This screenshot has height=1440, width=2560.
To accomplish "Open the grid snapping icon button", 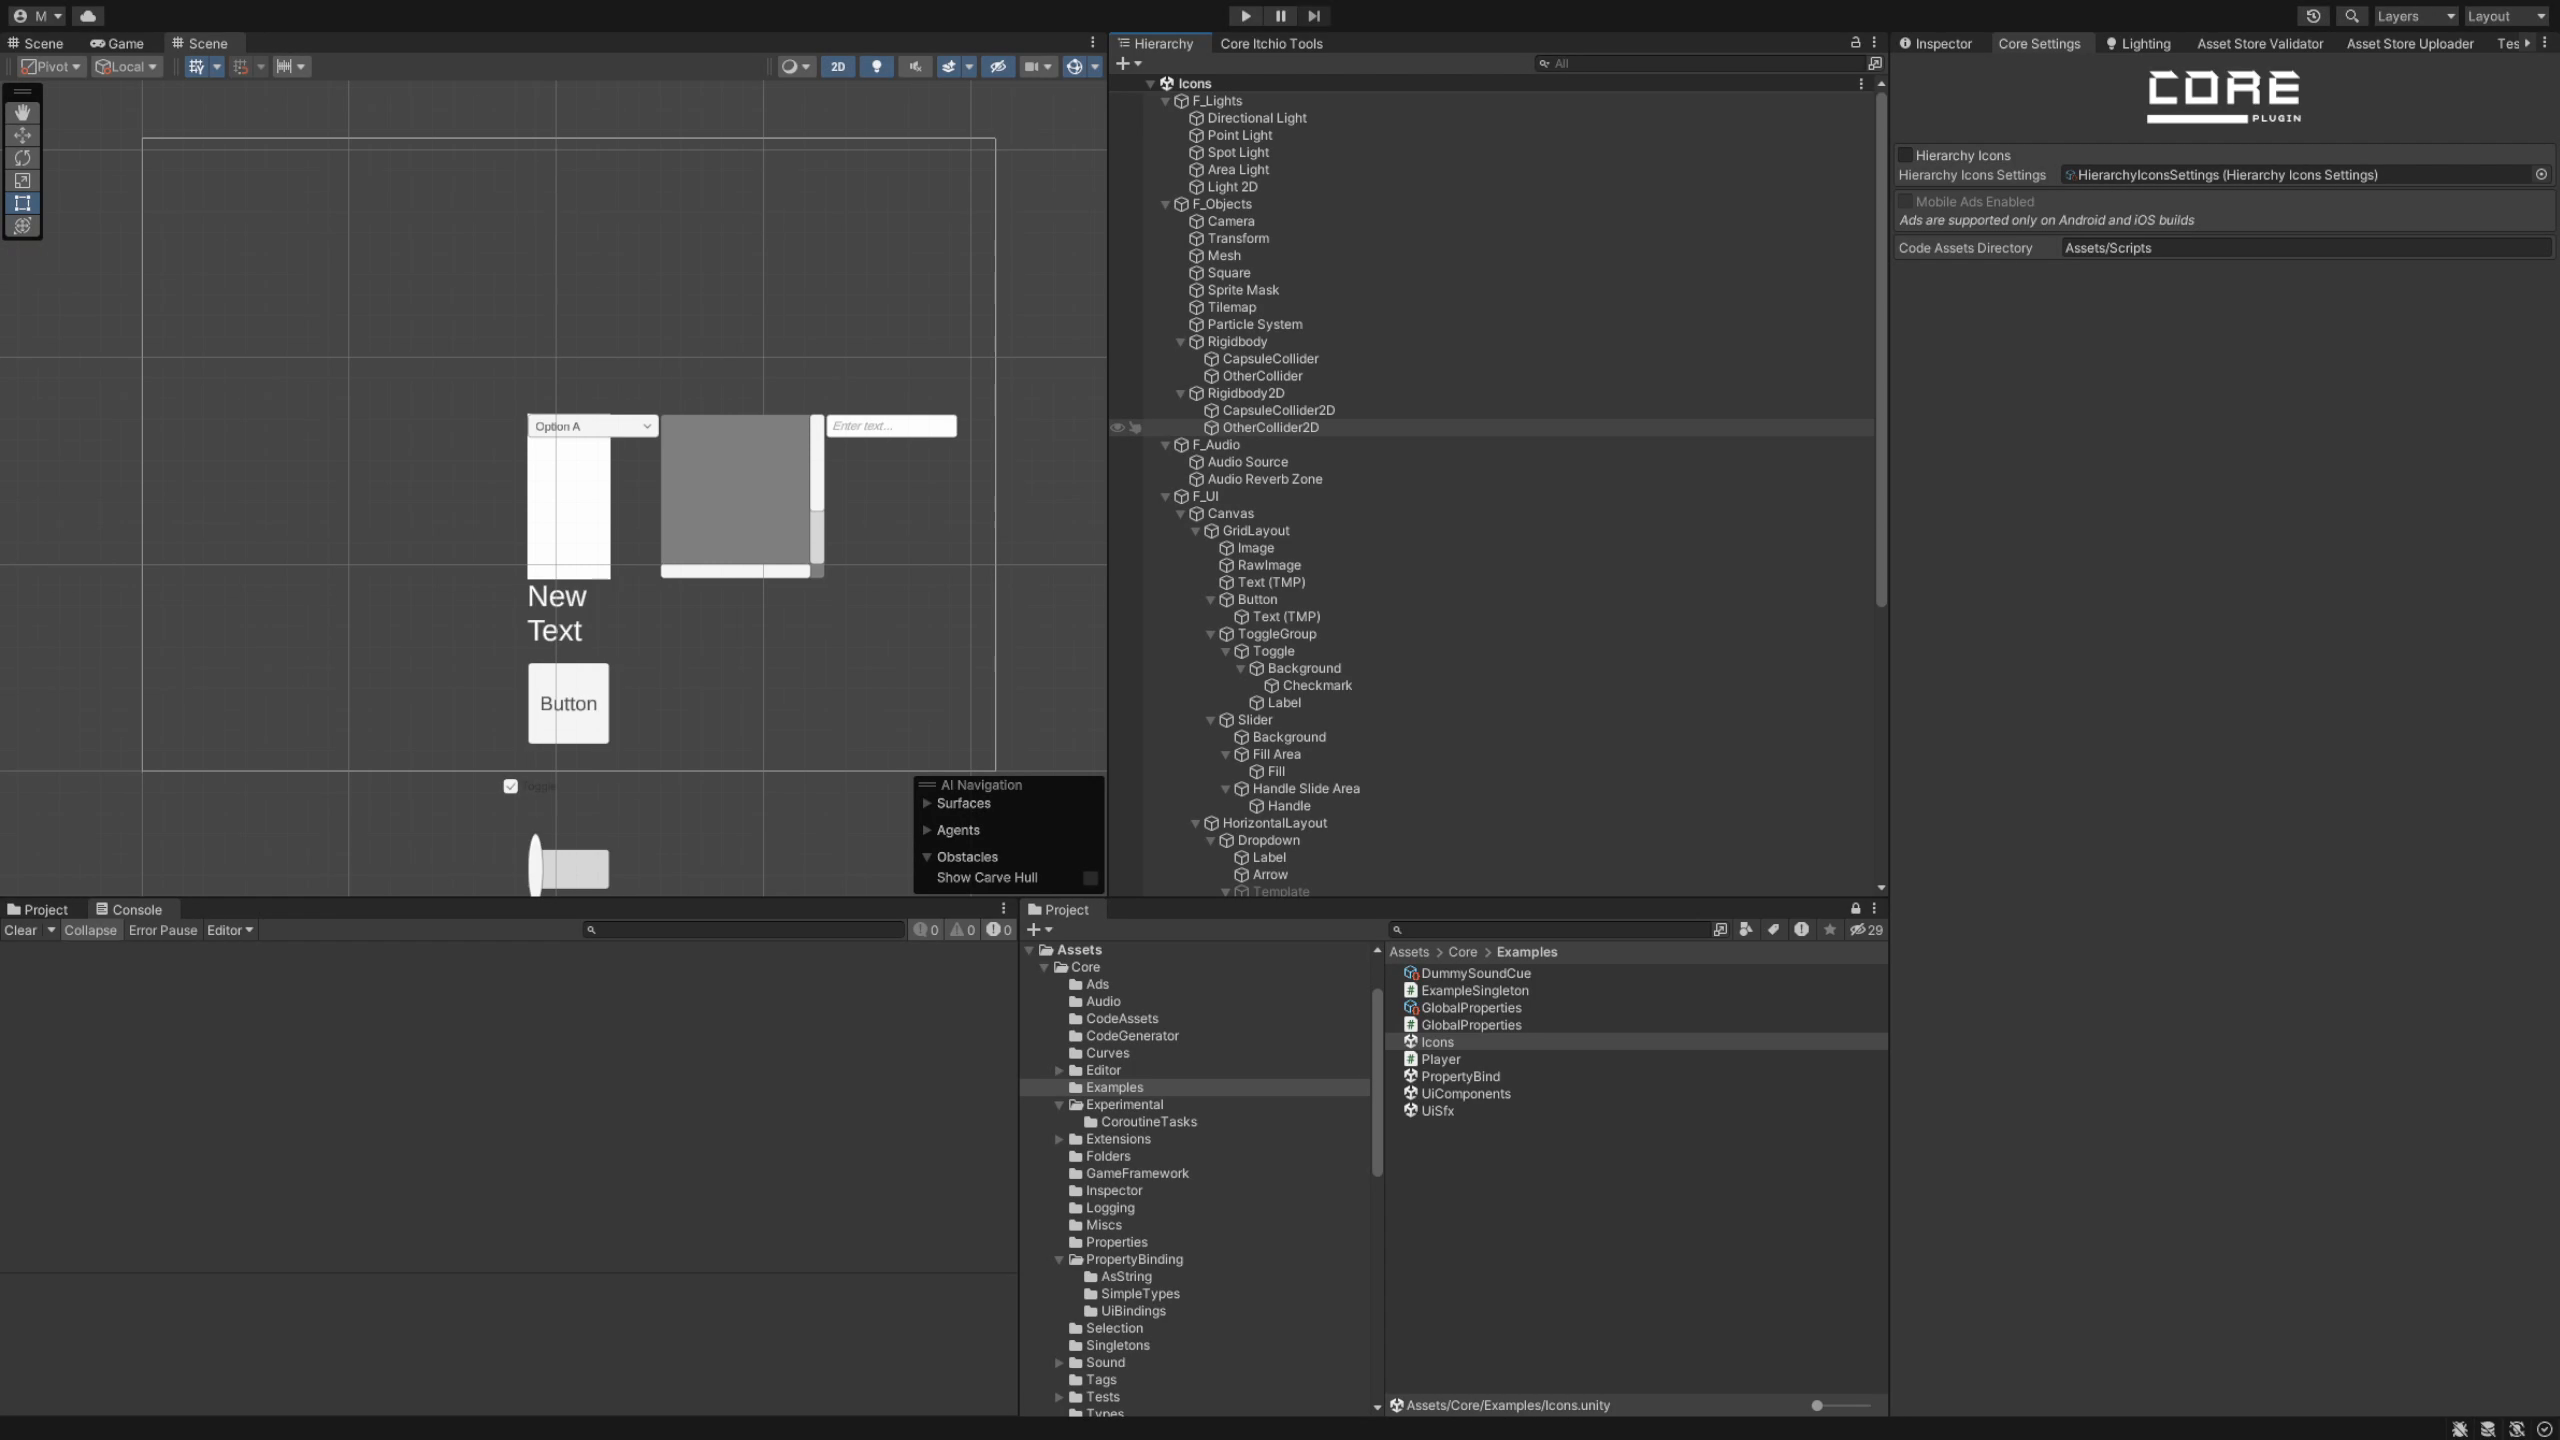I will point(240,67).
